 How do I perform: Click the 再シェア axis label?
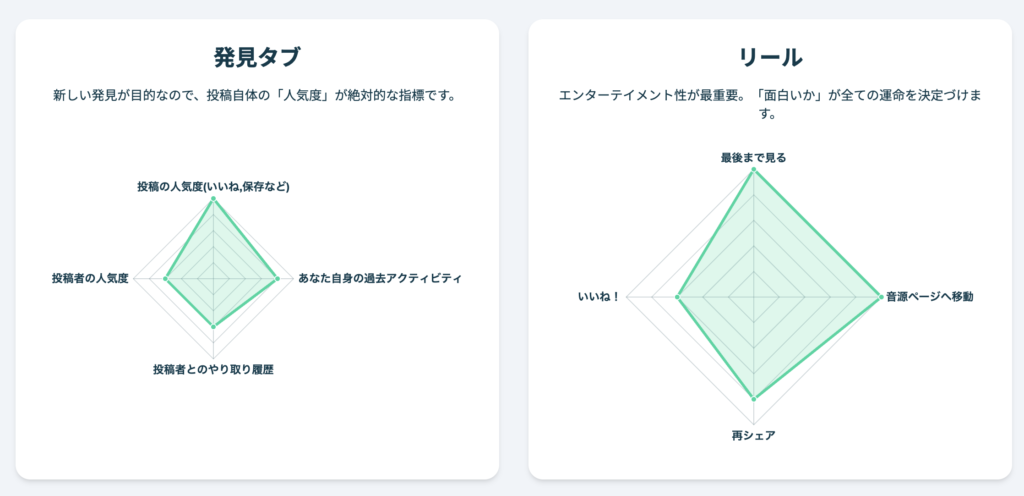coord(754,436)
